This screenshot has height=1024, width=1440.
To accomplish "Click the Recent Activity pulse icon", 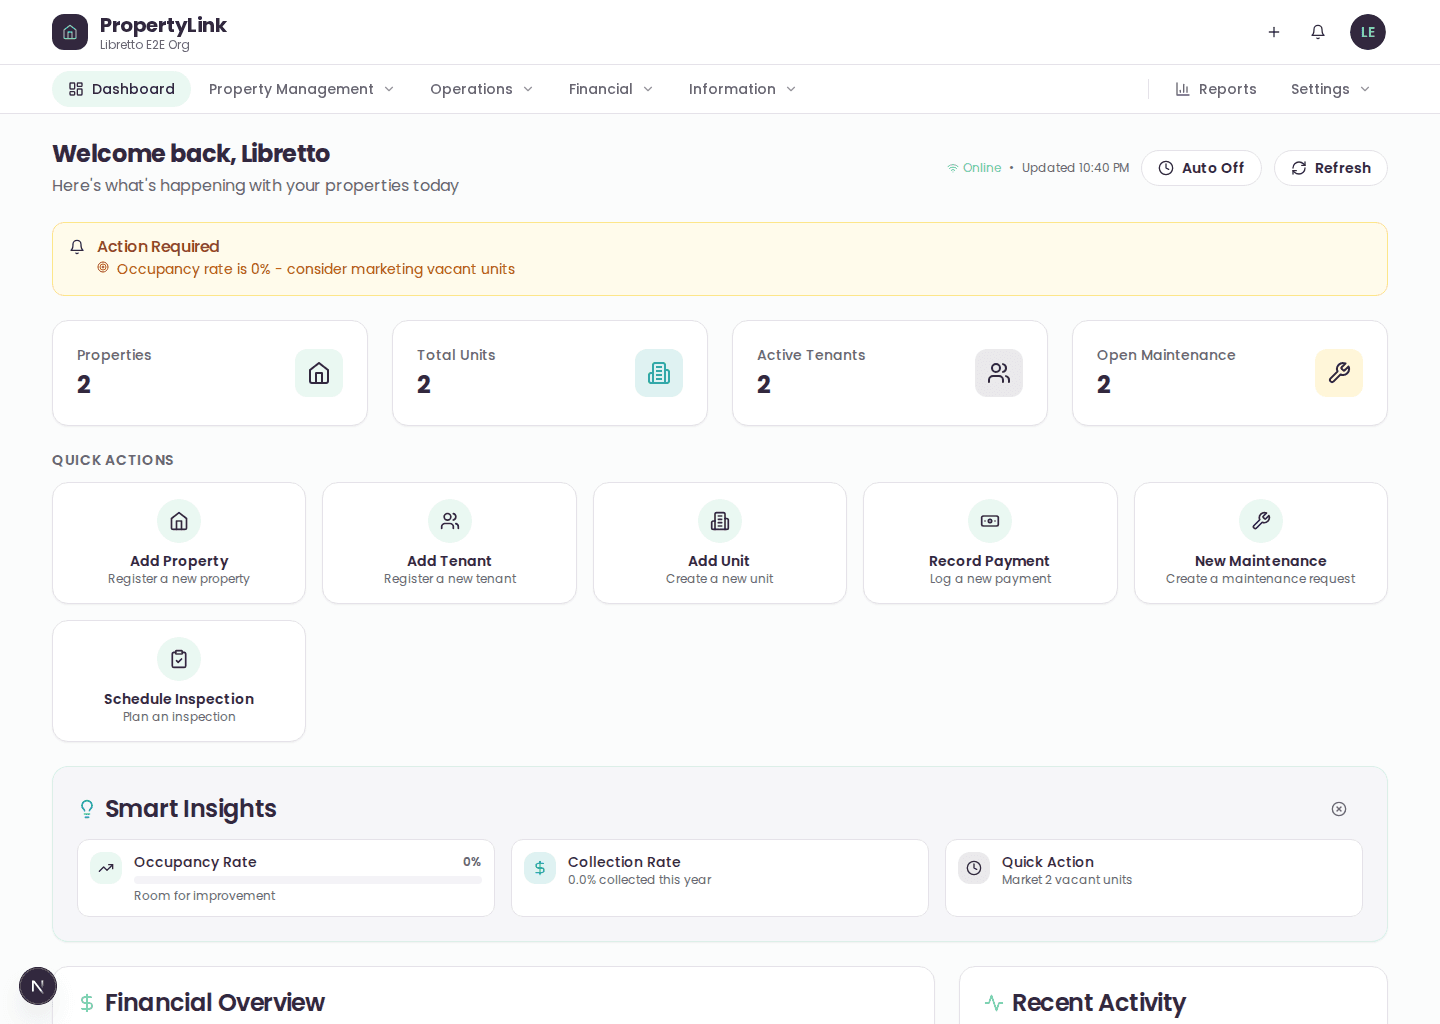I will pos(994,1003).
